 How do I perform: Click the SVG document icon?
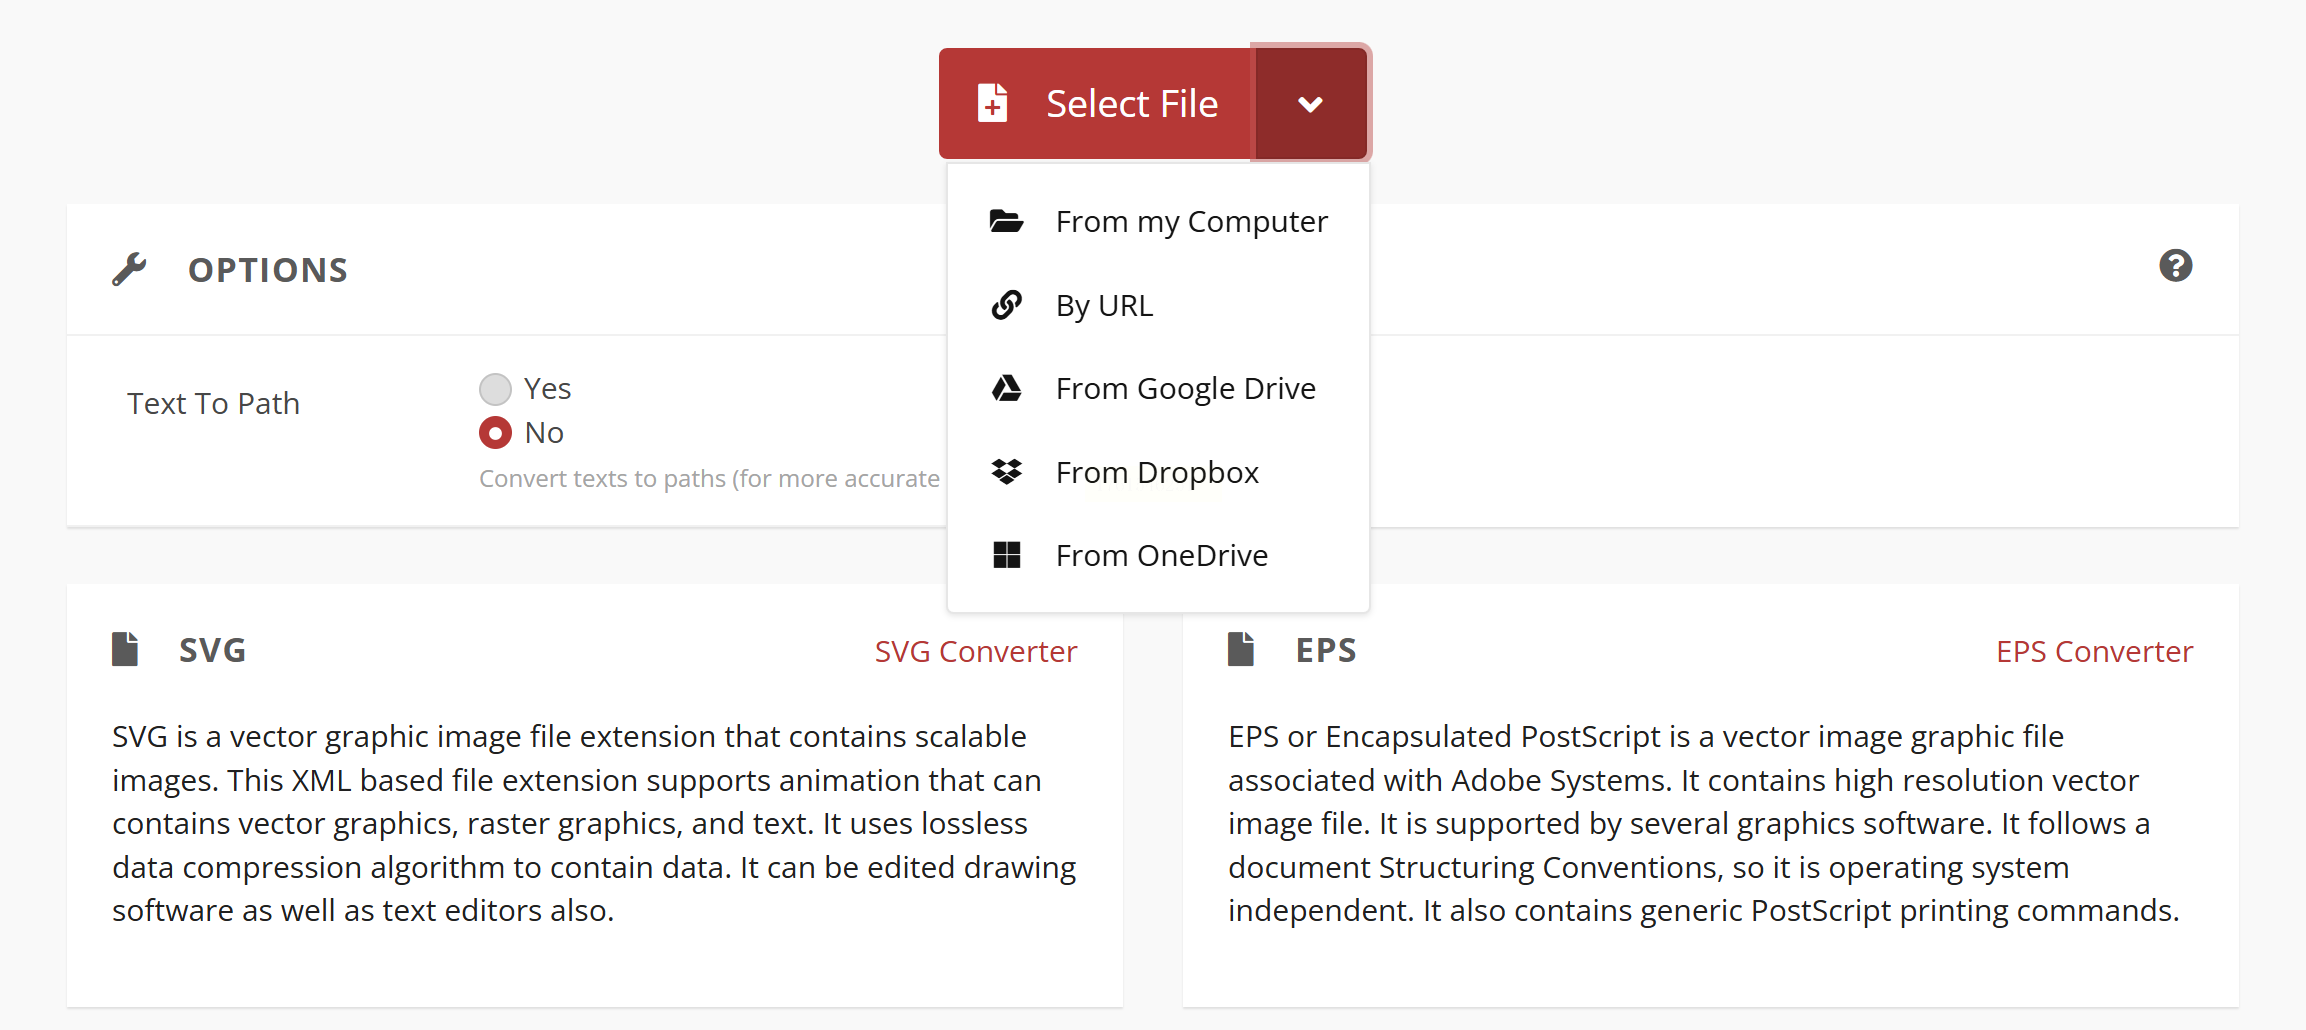125,649
